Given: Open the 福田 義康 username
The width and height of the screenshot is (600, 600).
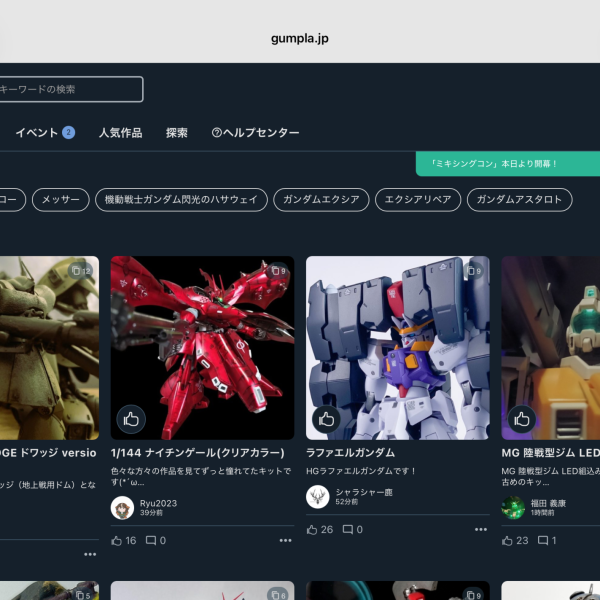Looking at the screenshot, I should point(548,503).
